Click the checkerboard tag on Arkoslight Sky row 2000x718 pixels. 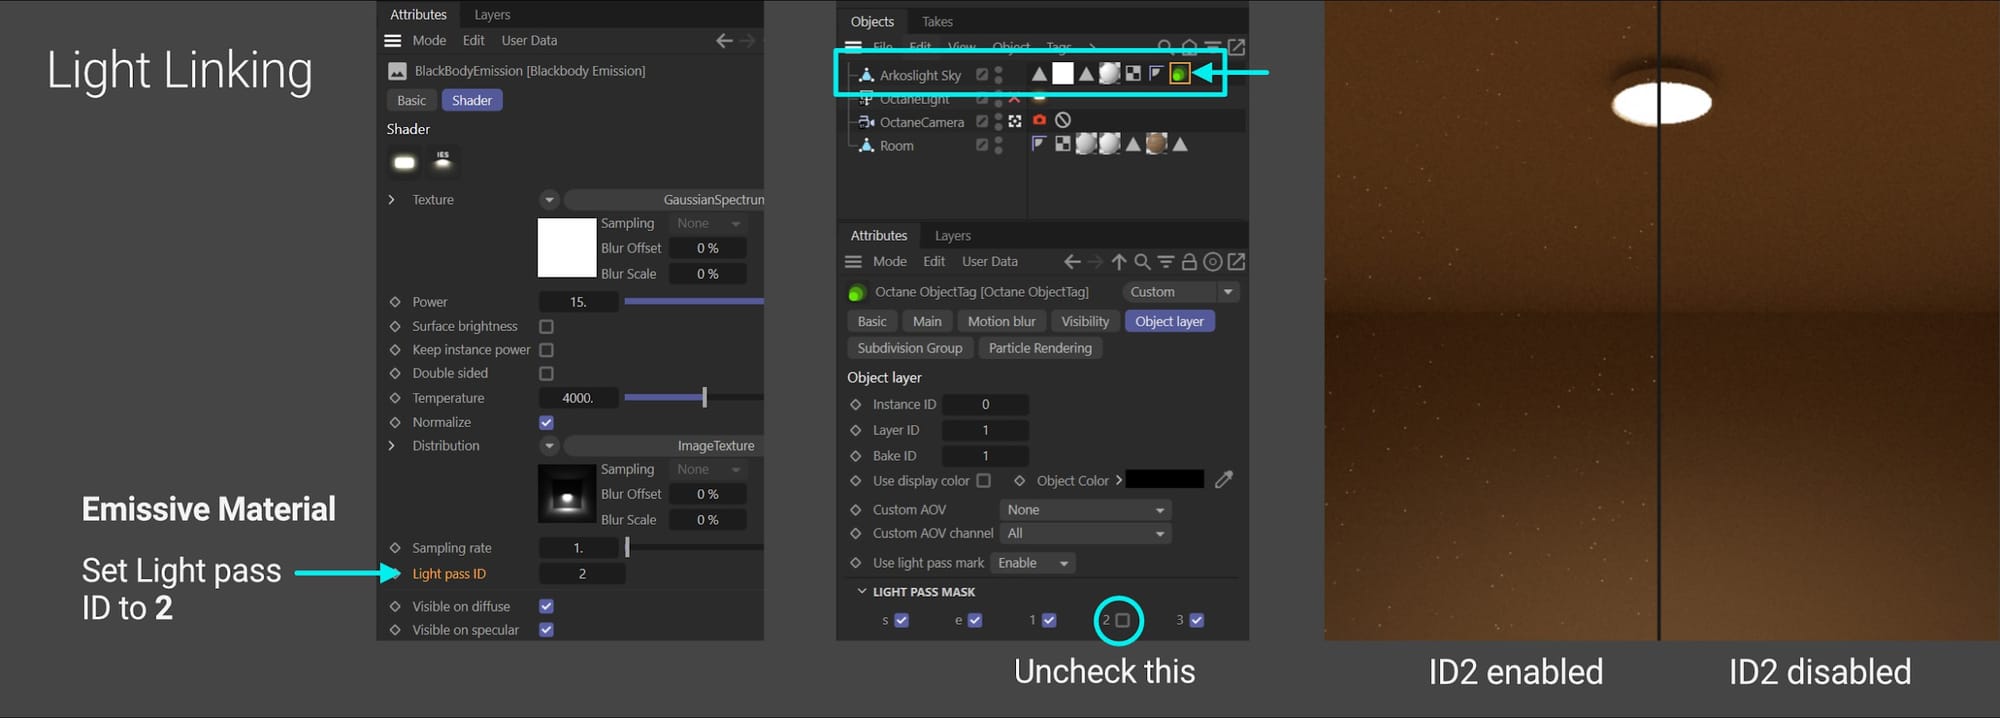1133,74
